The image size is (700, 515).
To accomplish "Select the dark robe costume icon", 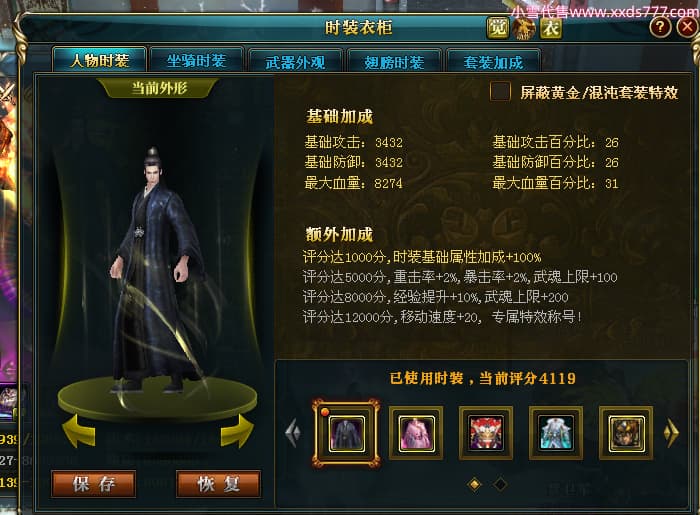I will (x=346, y=433).
